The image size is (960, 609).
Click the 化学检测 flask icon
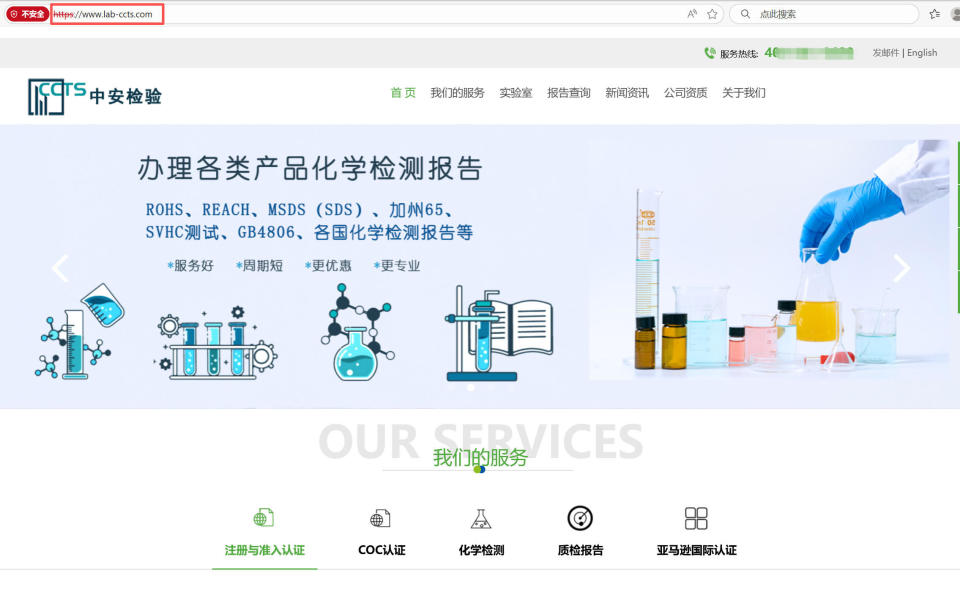pos(482,516)
